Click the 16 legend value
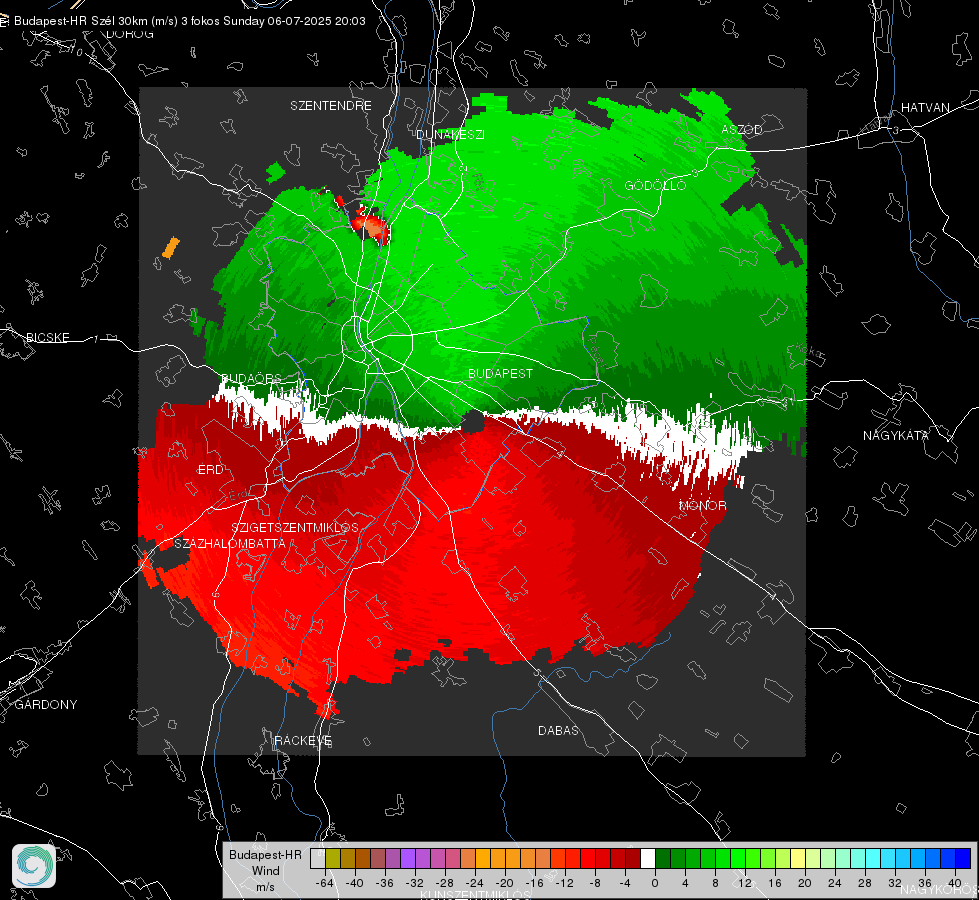 click(775, 883)
